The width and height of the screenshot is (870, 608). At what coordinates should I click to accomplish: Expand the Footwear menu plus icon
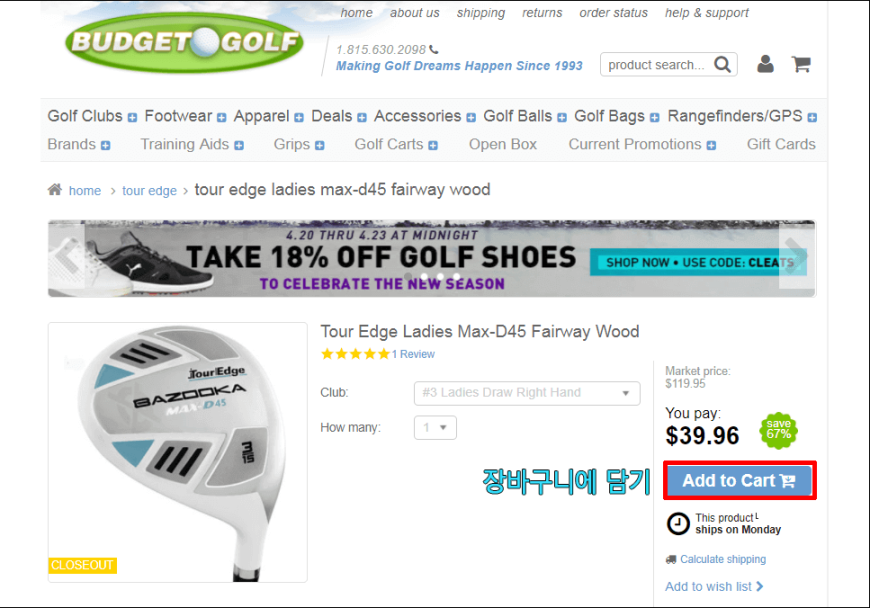click(x=221, y=117)
